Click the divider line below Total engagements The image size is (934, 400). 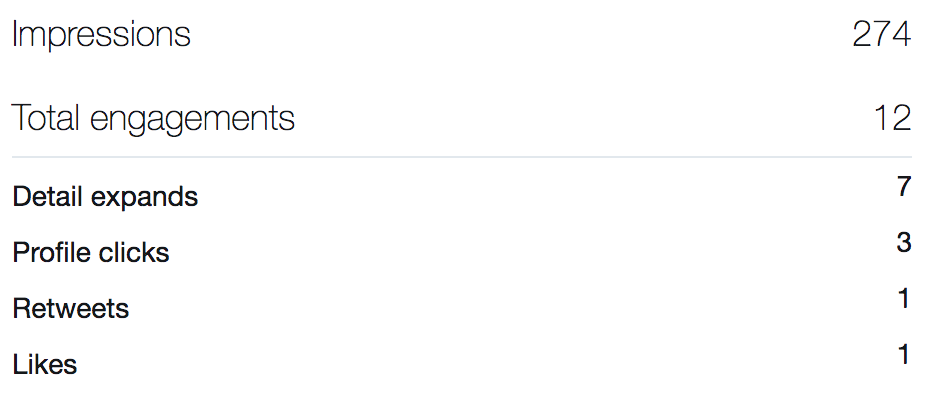click(460, 157)
